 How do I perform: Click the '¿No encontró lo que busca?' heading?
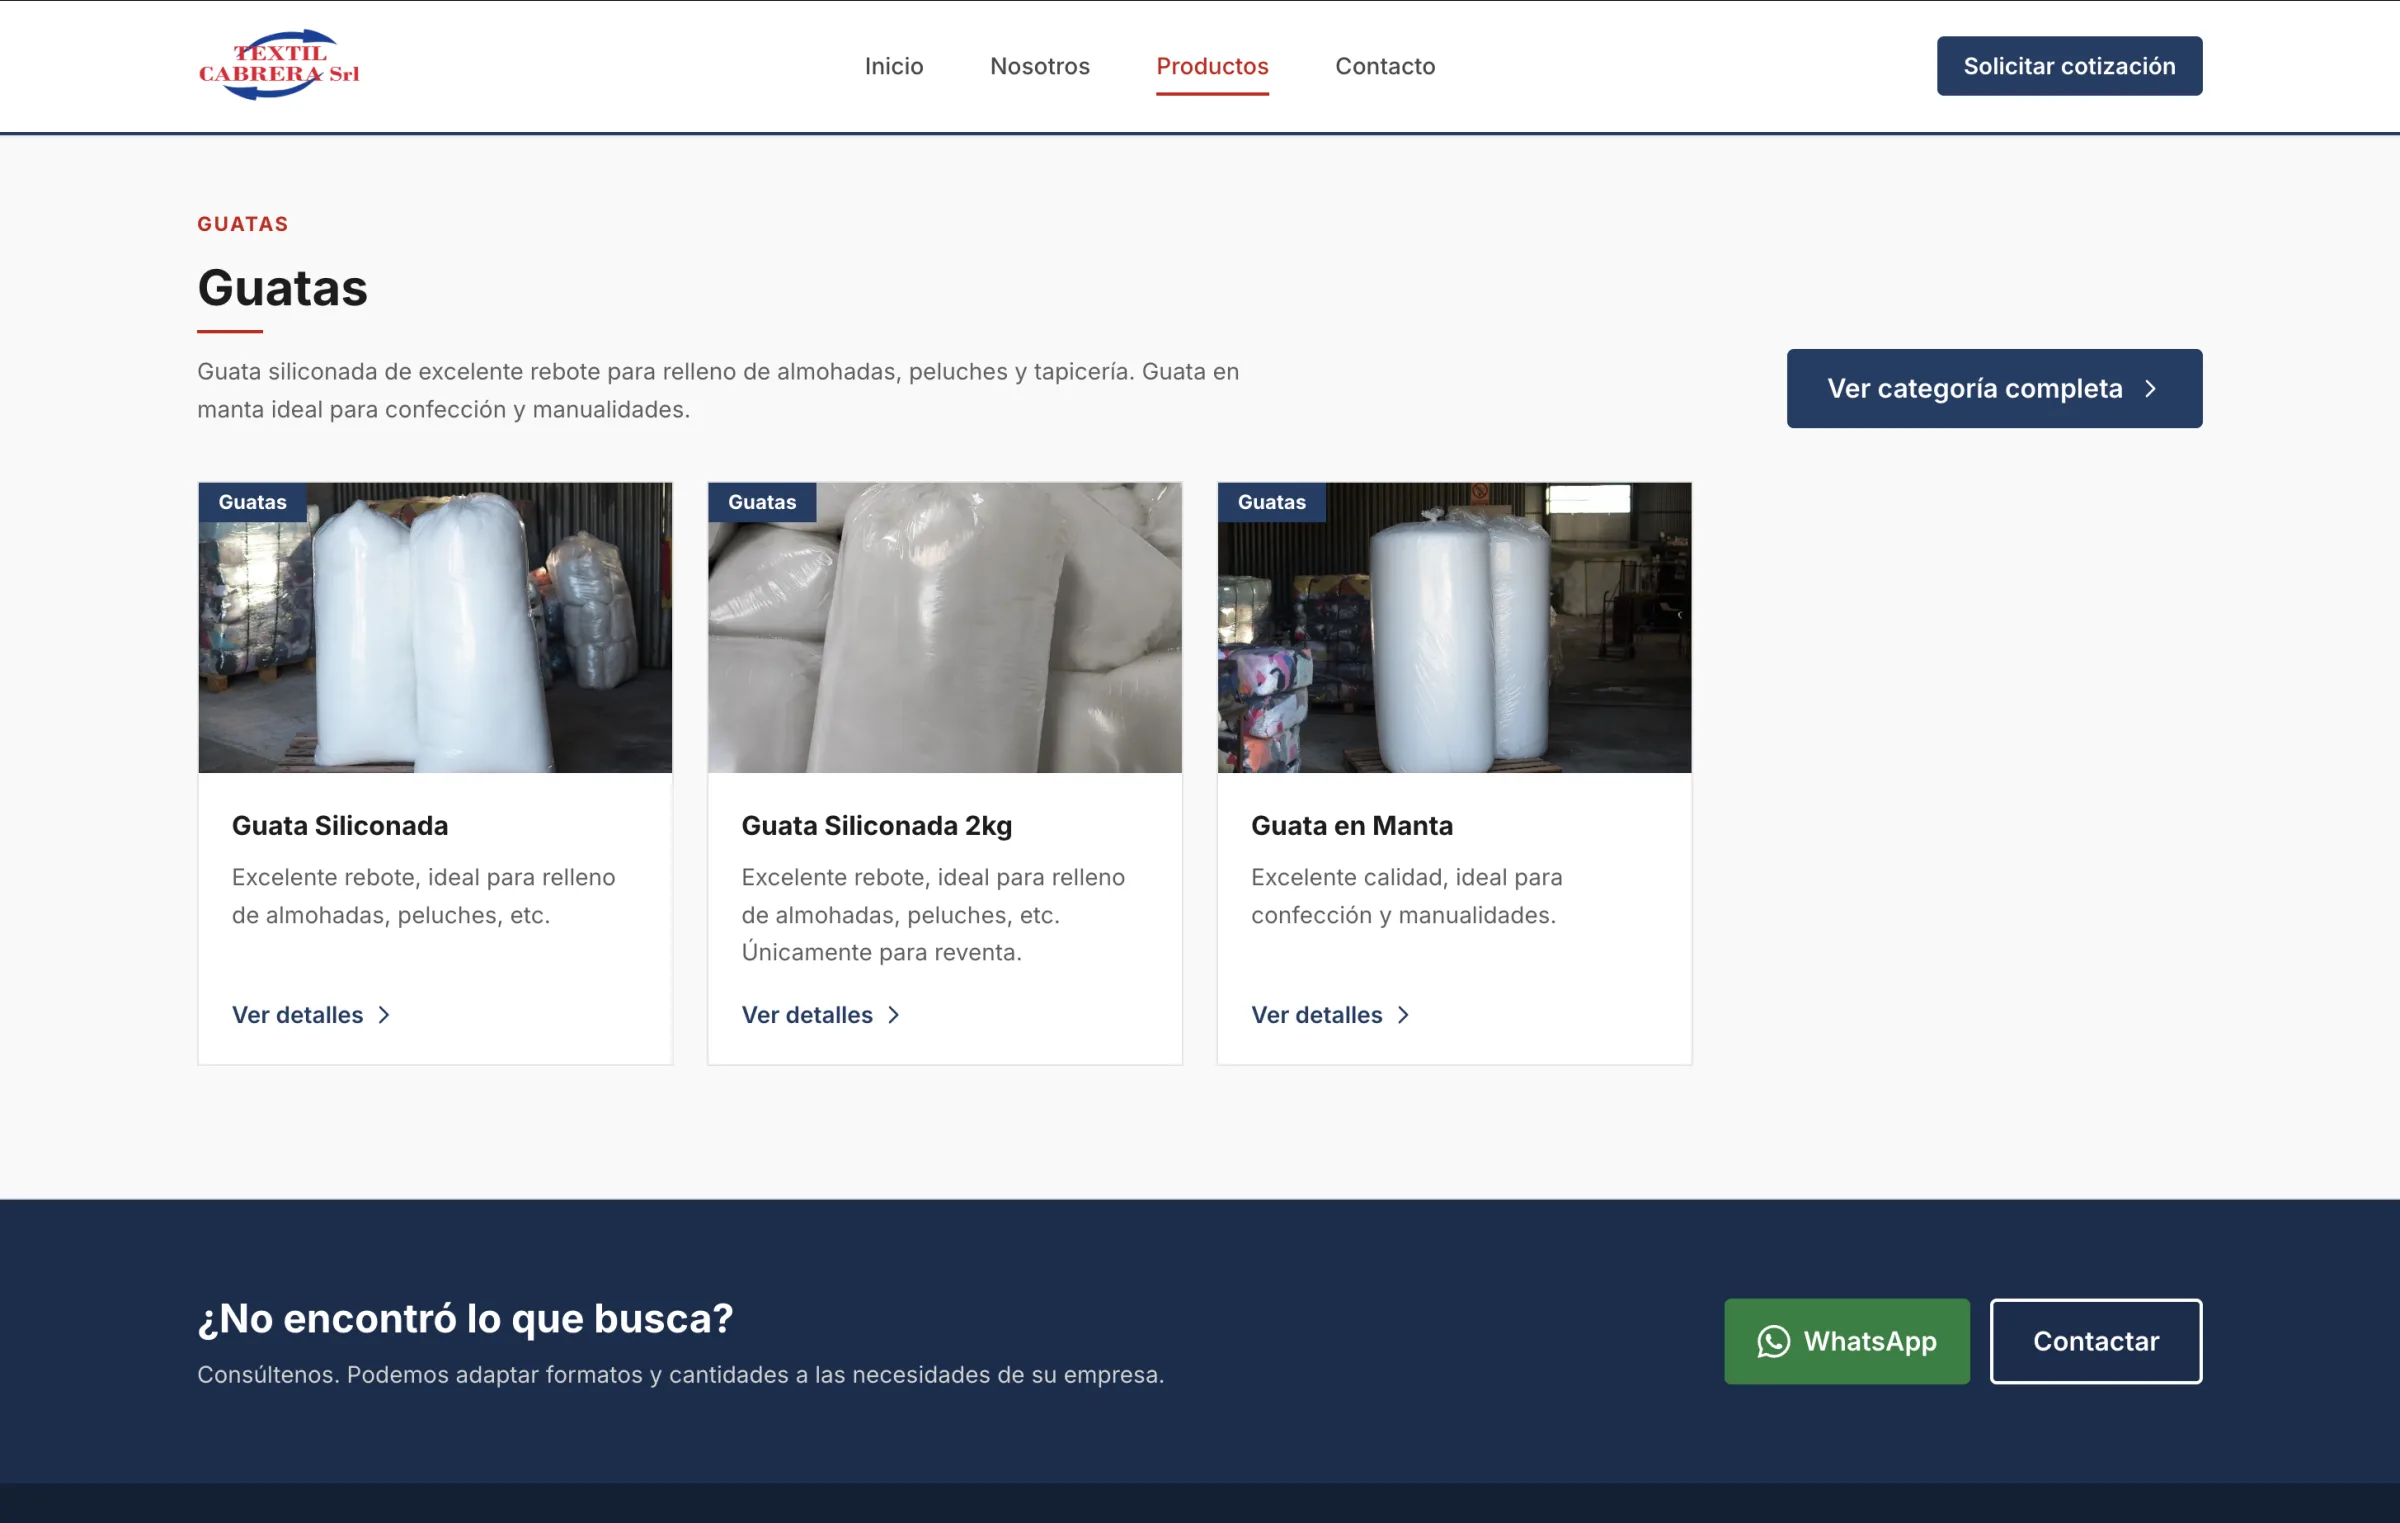point(465,1319)
